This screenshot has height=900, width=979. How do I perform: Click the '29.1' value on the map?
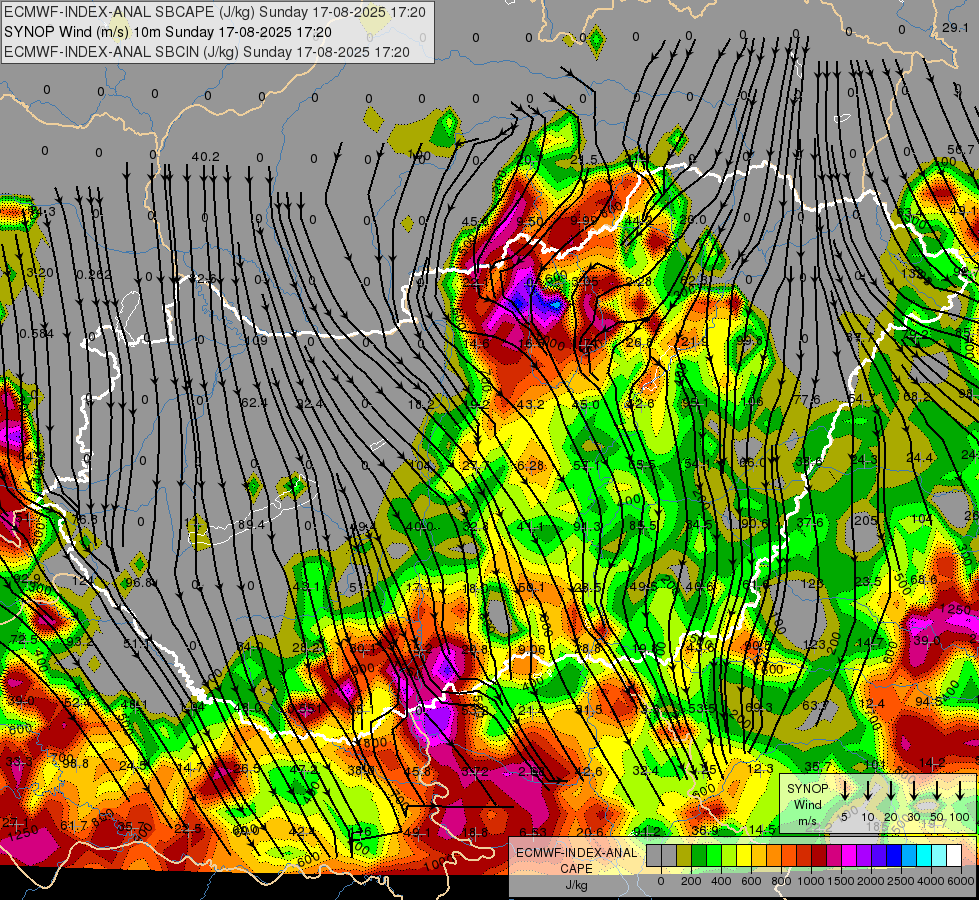[x=955, y=27]
